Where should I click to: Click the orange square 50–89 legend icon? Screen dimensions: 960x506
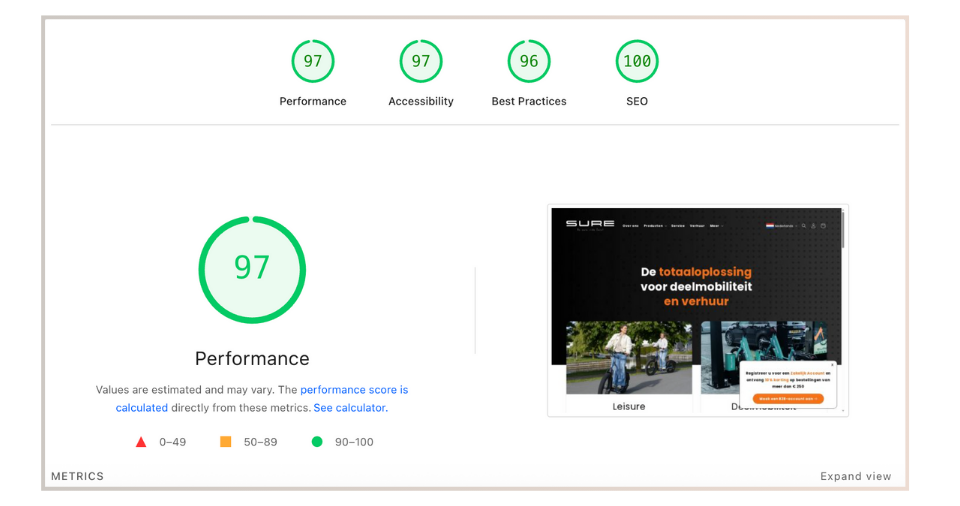[225, 442]
